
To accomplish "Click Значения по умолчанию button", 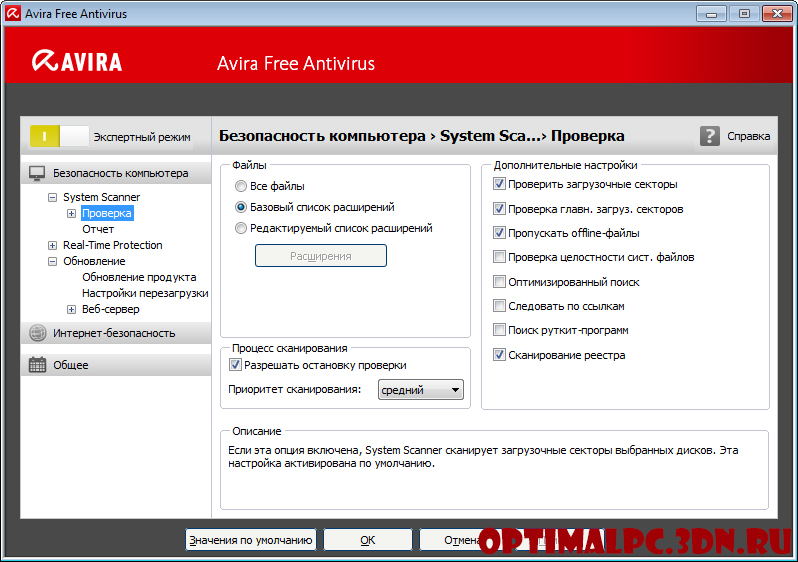I will point(250,540).
